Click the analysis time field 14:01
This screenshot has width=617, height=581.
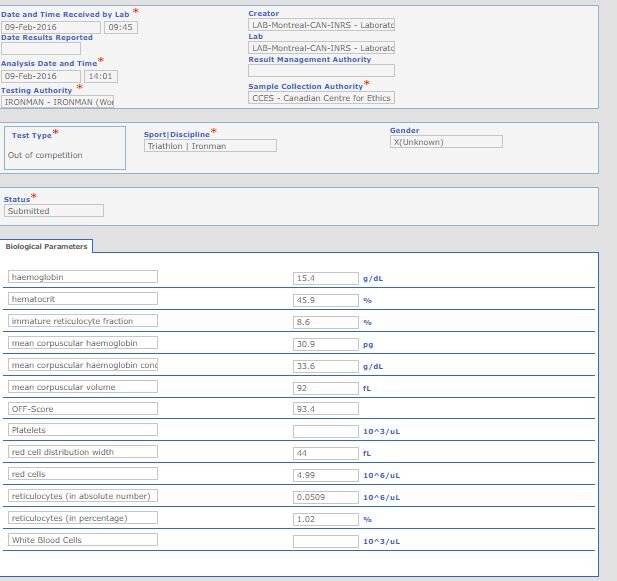(101, 76)
